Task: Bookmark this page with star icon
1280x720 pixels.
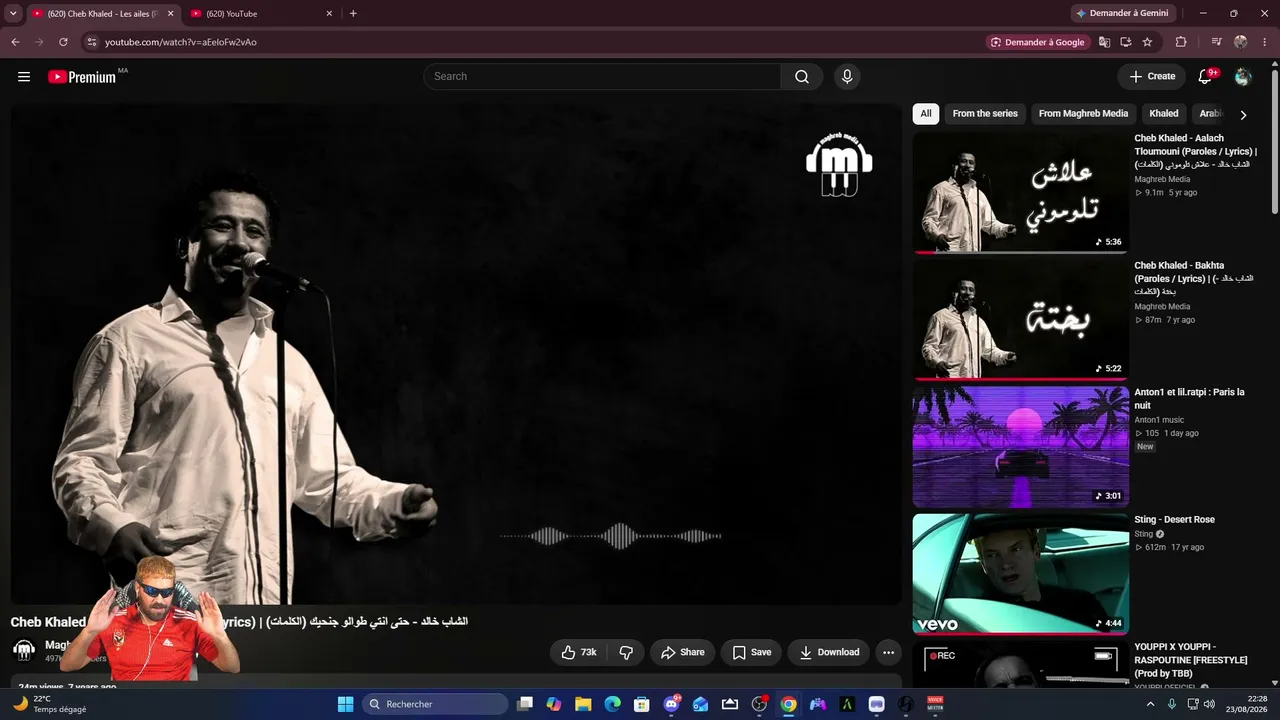Action: (x=1147, y=42)
